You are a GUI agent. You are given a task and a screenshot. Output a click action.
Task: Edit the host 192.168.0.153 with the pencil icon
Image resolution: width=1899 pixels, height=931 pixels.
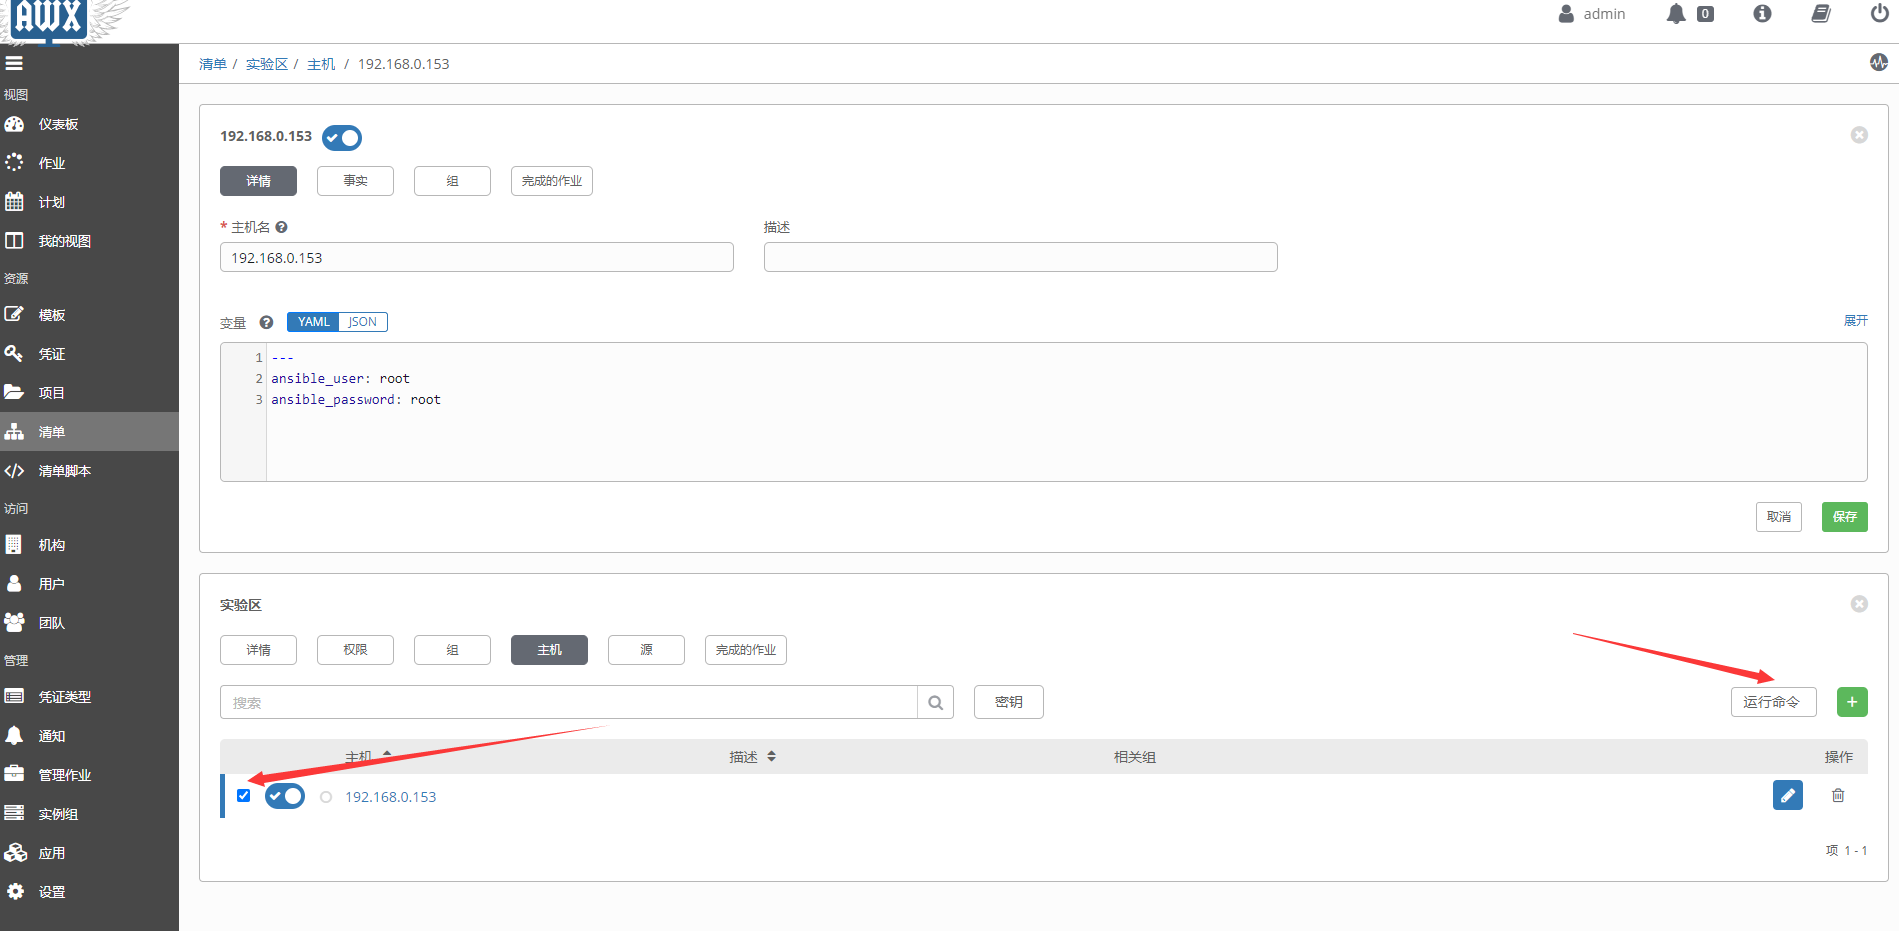pyautogui.click(x=1788, y=795)
